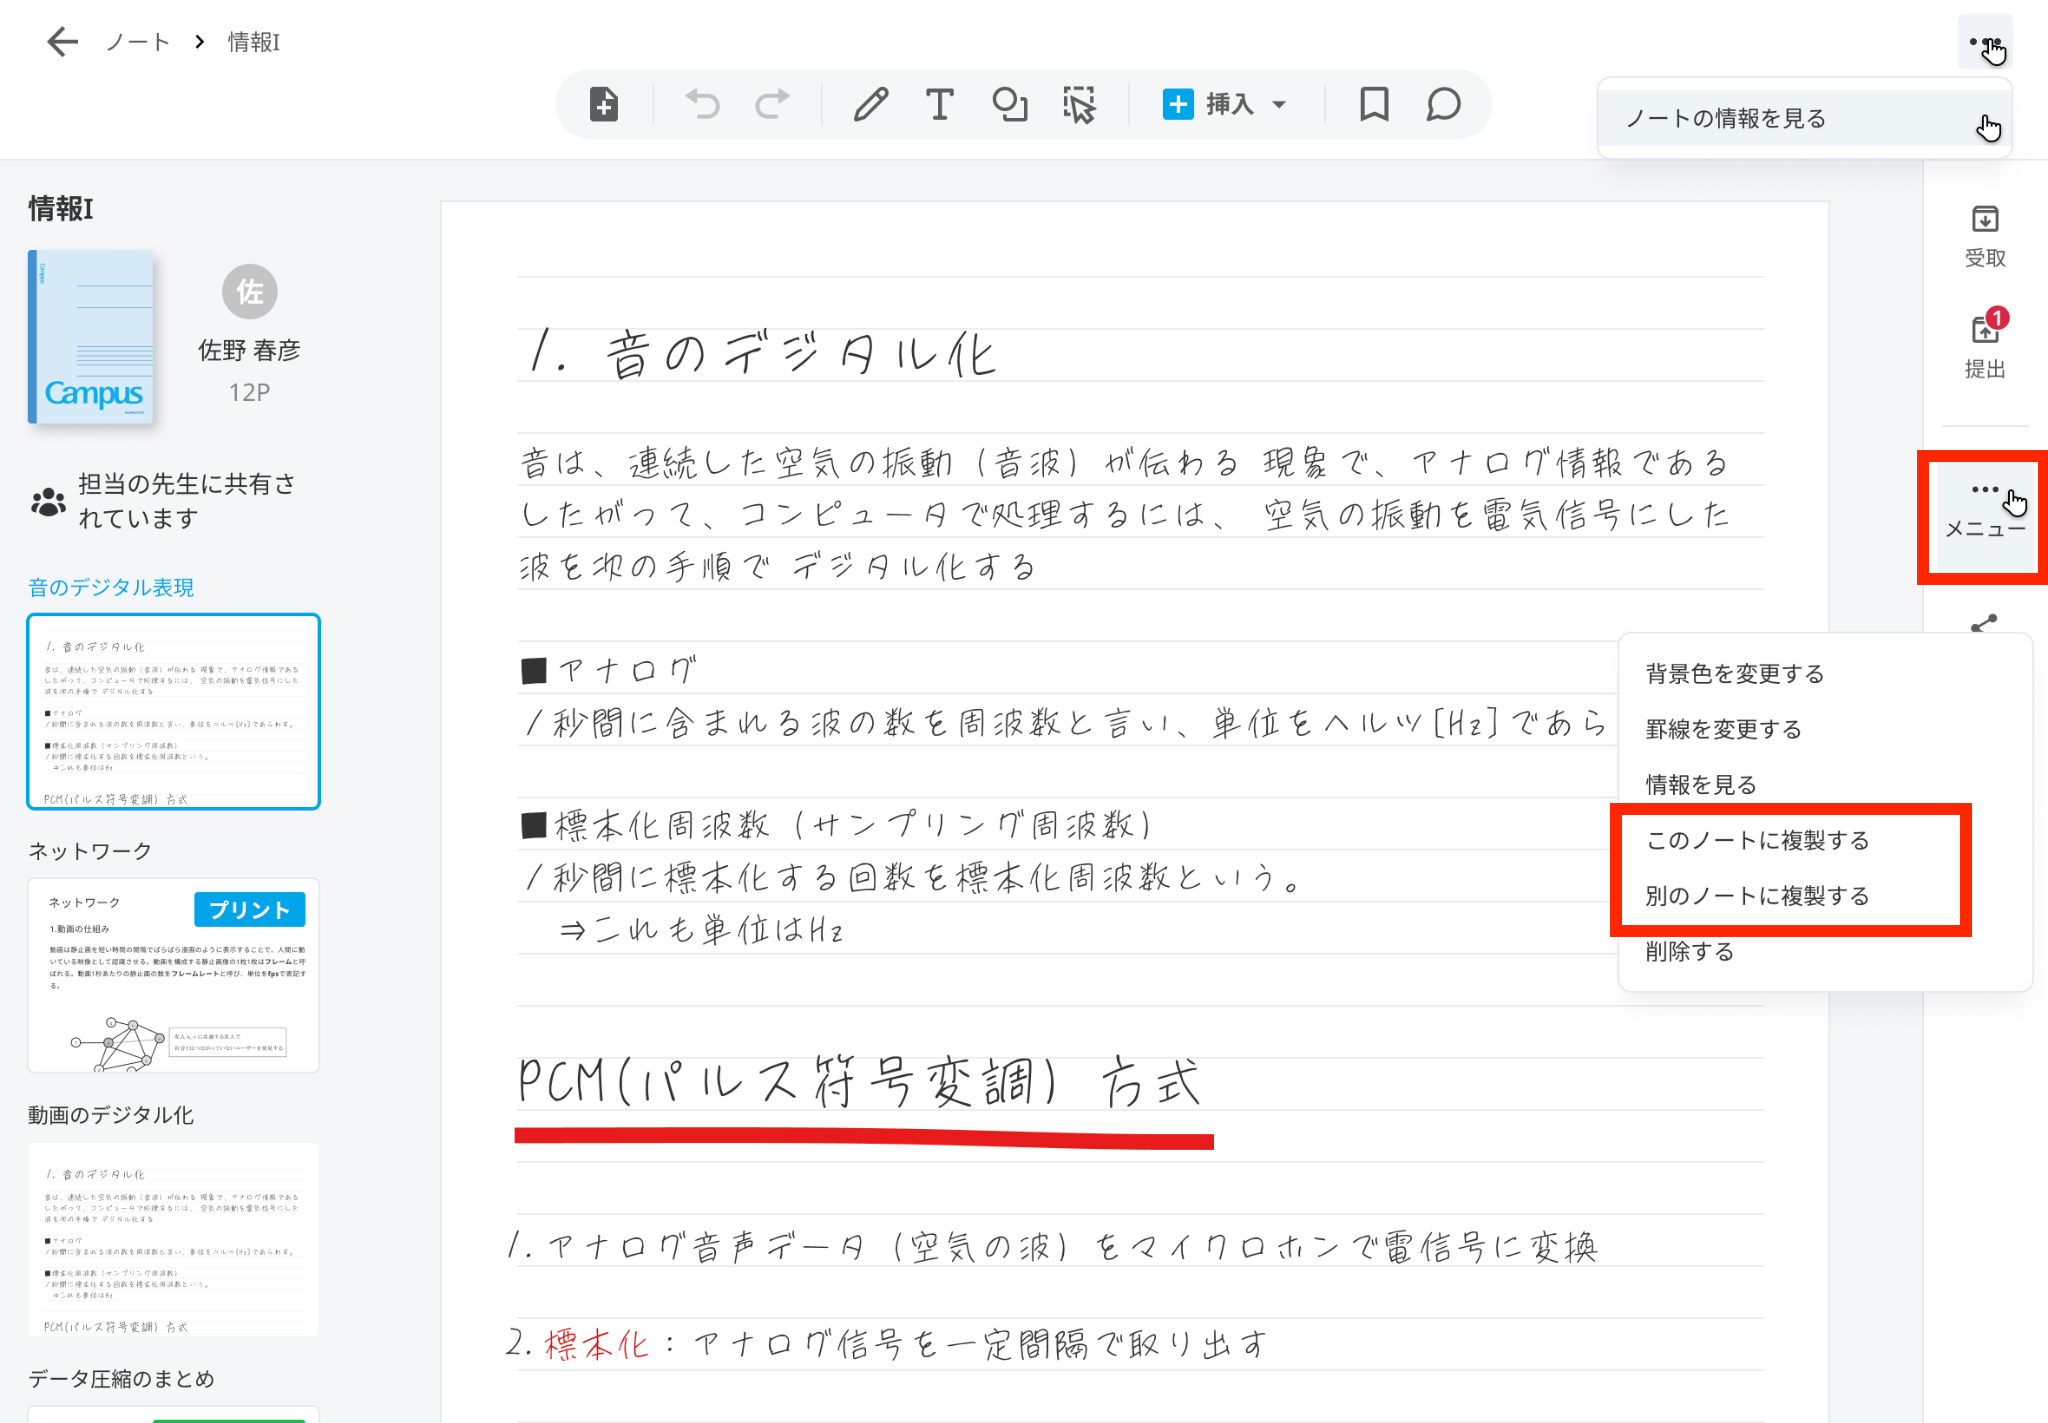Open 音のデジタル表現 page thumbnail

pos(174,711)
